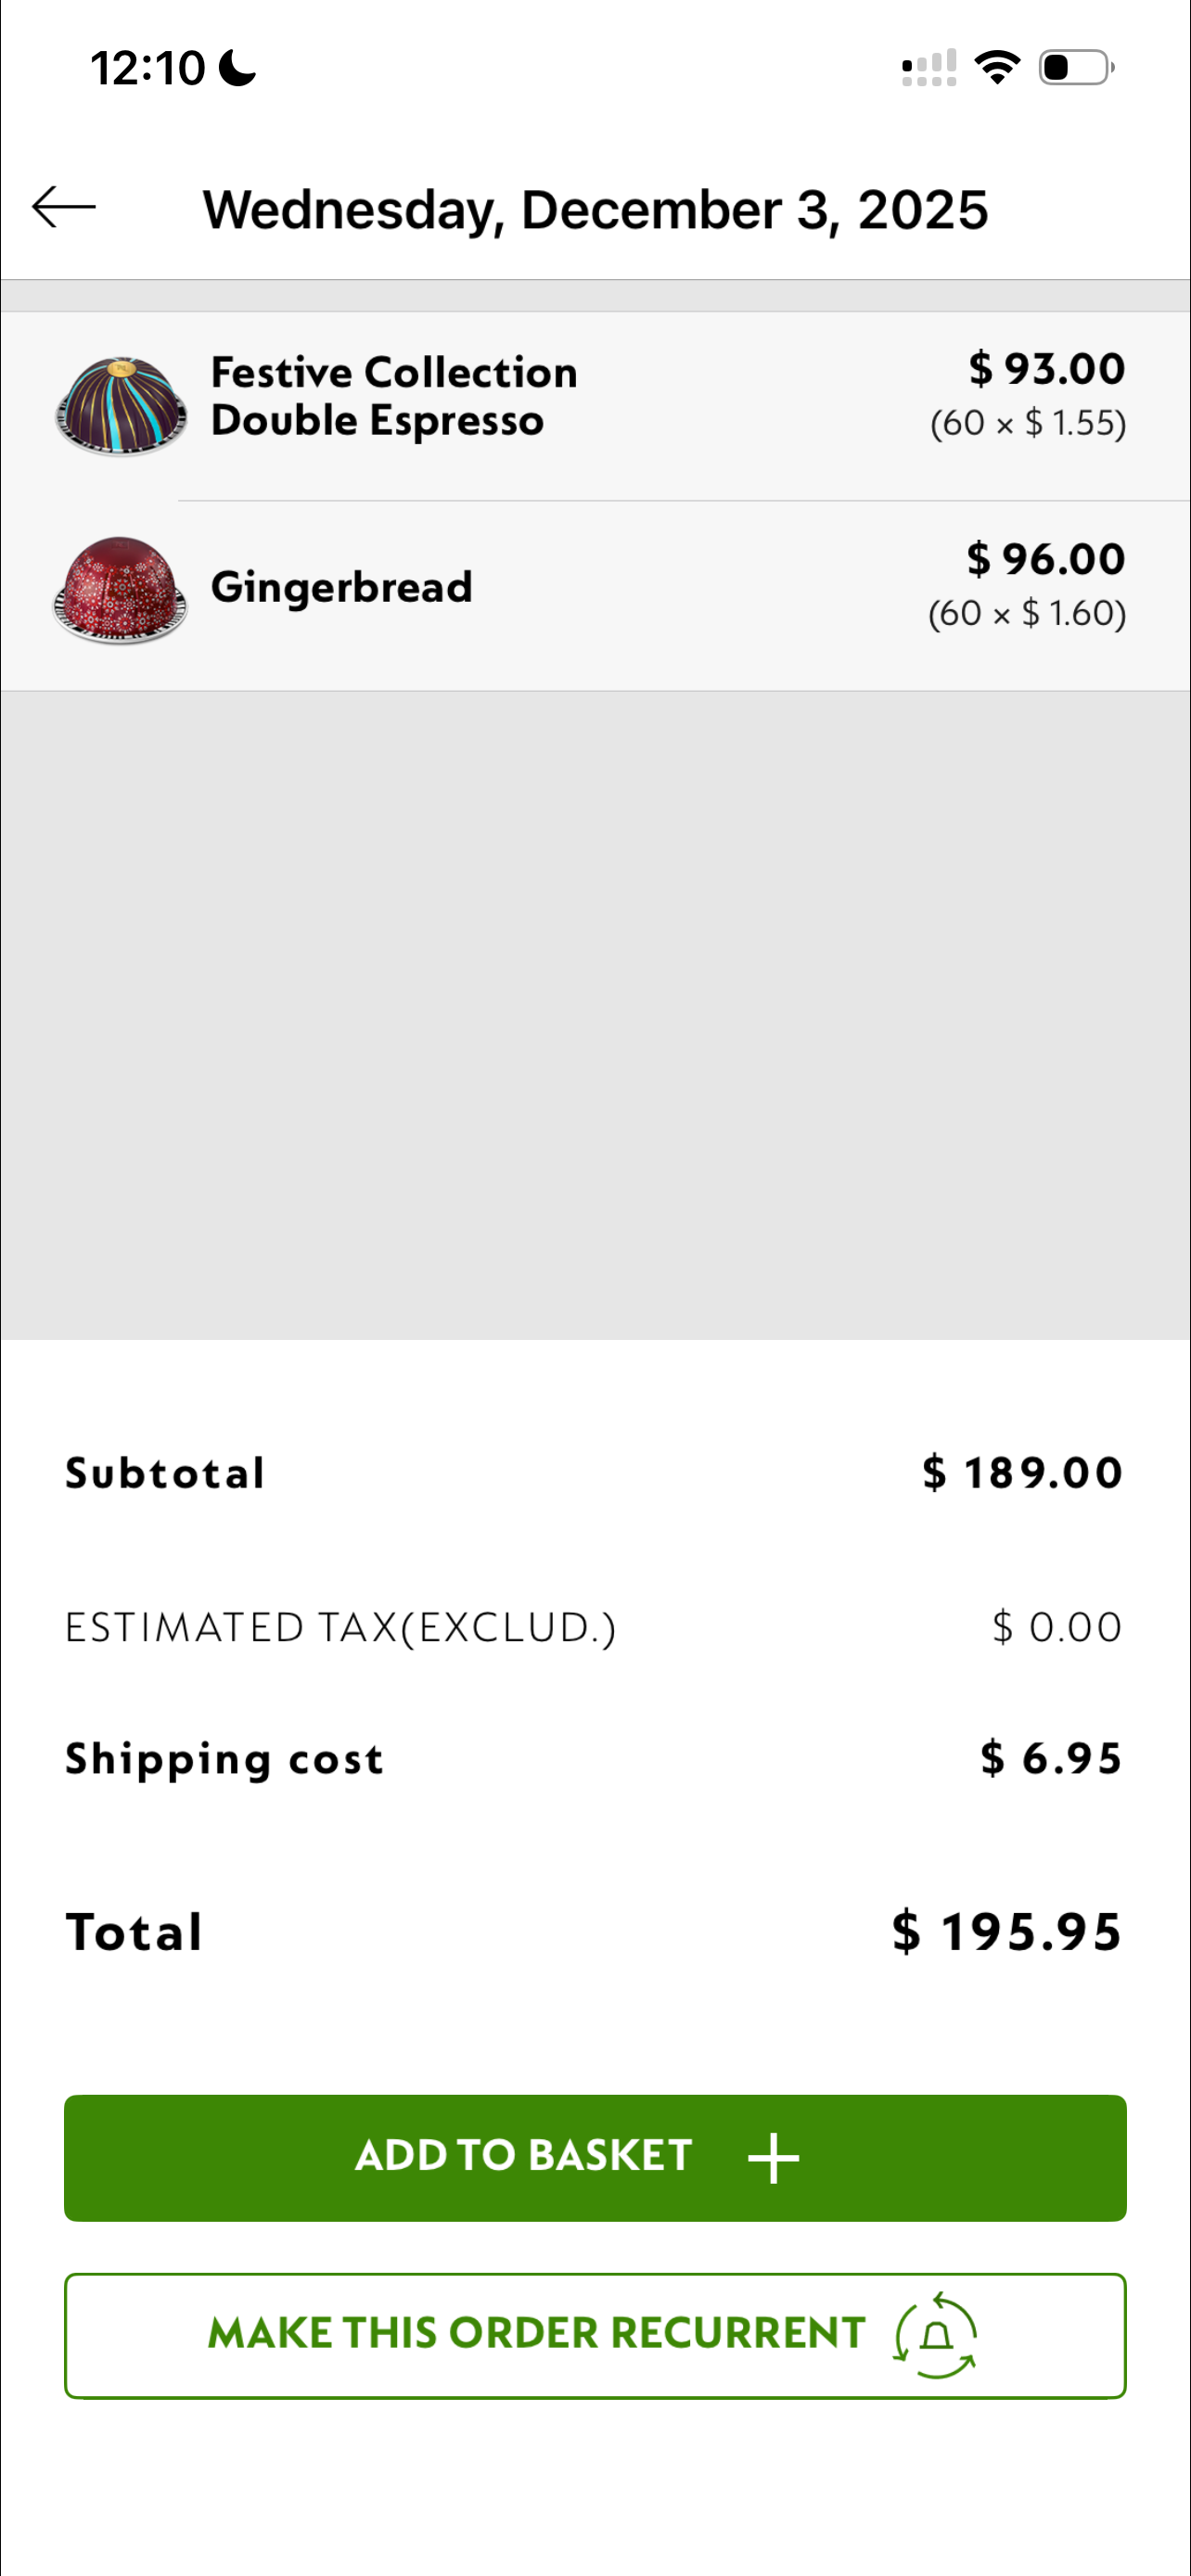Tap the Do Not Disturb moon icon

coord(238,69)
